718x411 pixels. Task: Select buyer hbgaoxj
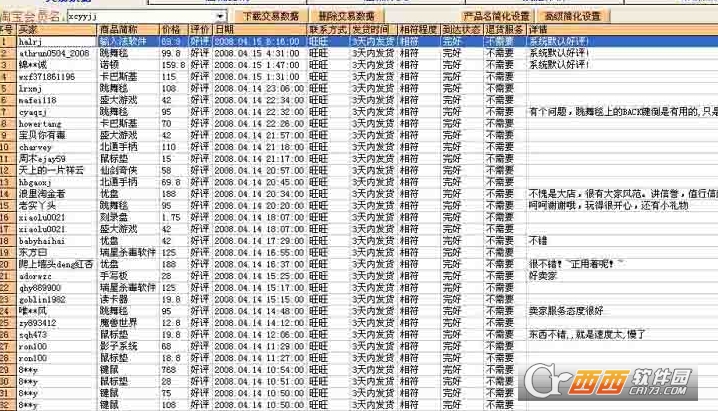tap(35, 182)
